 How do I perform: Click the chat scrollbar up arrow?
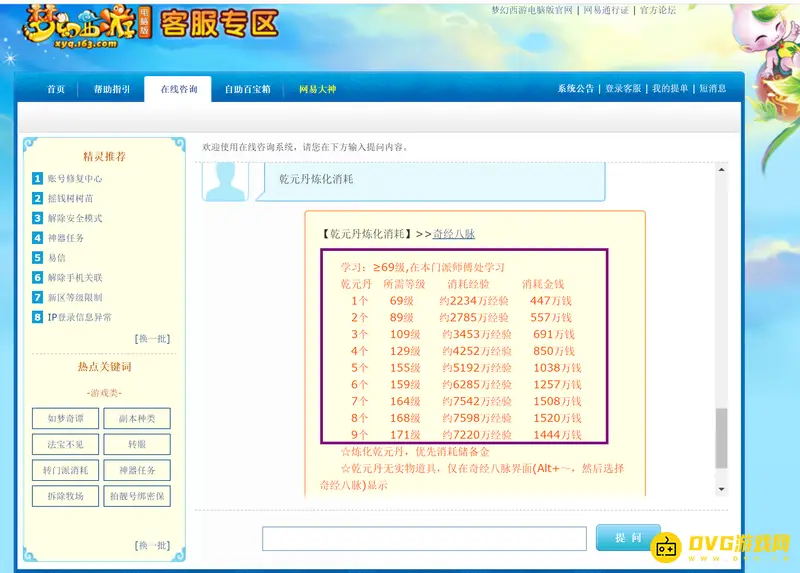pos(721,169)
